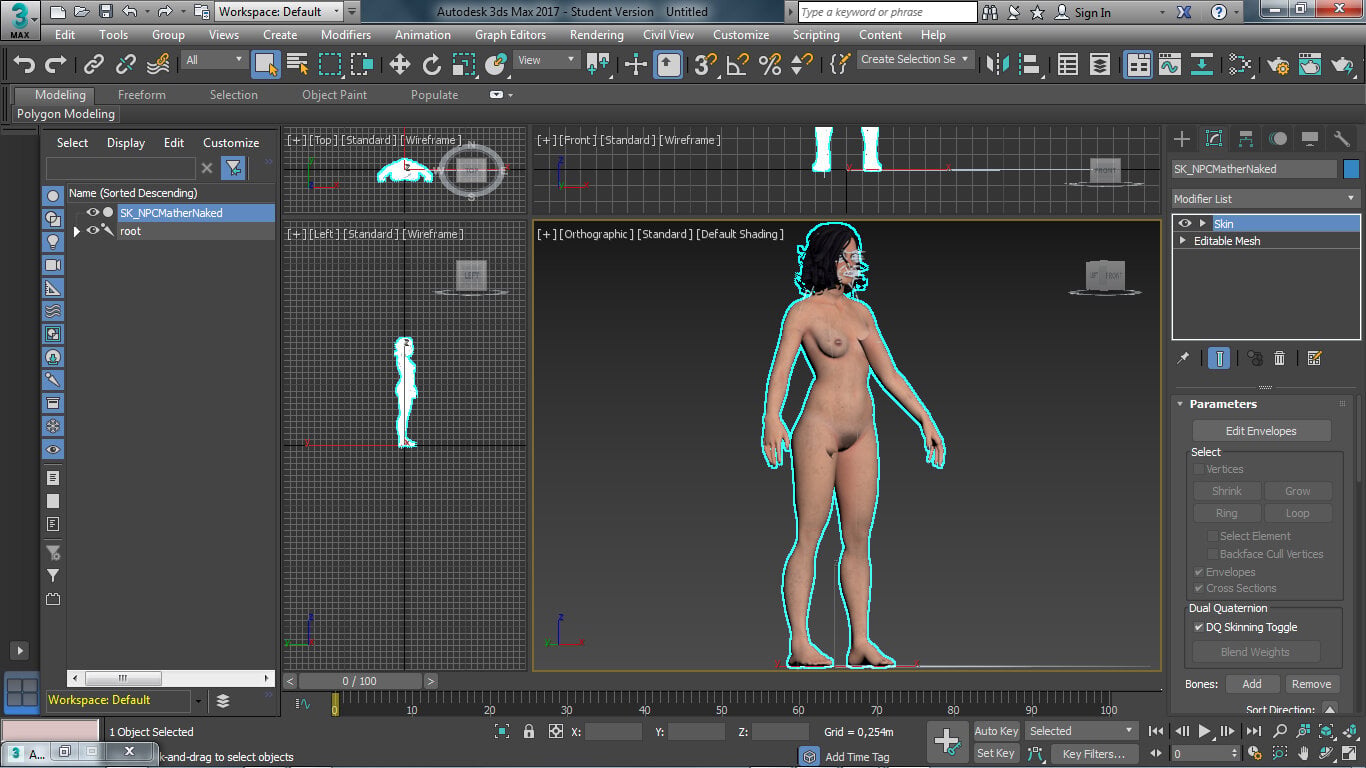This screenshot has width=1366, height=768.
Task: Open the Render Setup teapot icon
Action: (1278, 65)
